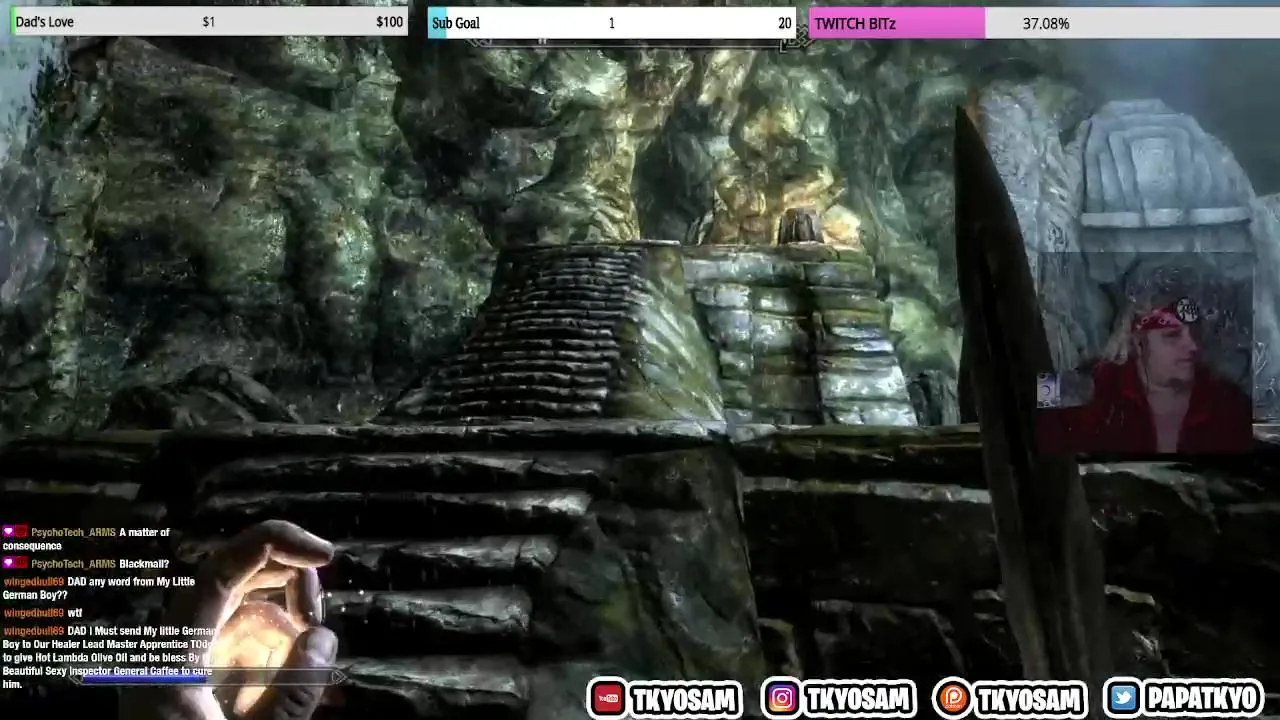
Task: Click the Patreon icon beside TKYOSAM
Action: click(x=955, y=698)
